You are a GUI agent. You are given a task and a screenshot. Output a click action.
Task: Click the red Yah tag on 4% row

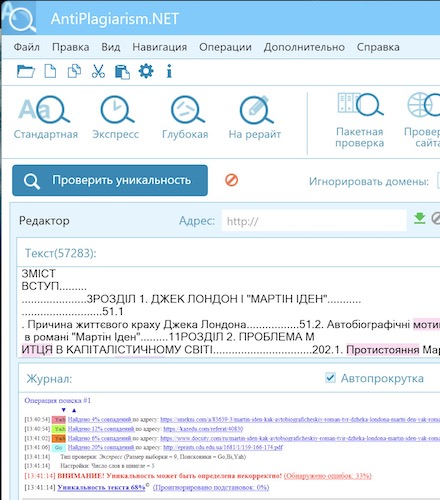coord(59,419)
